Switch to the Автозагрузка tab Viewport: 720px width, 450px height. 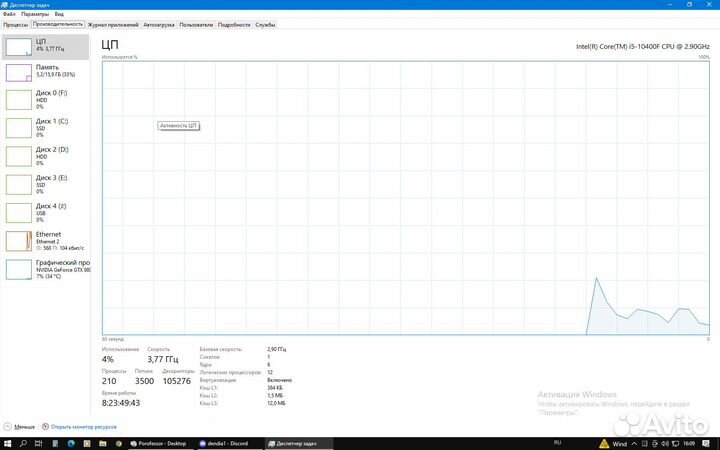point(159,25)
